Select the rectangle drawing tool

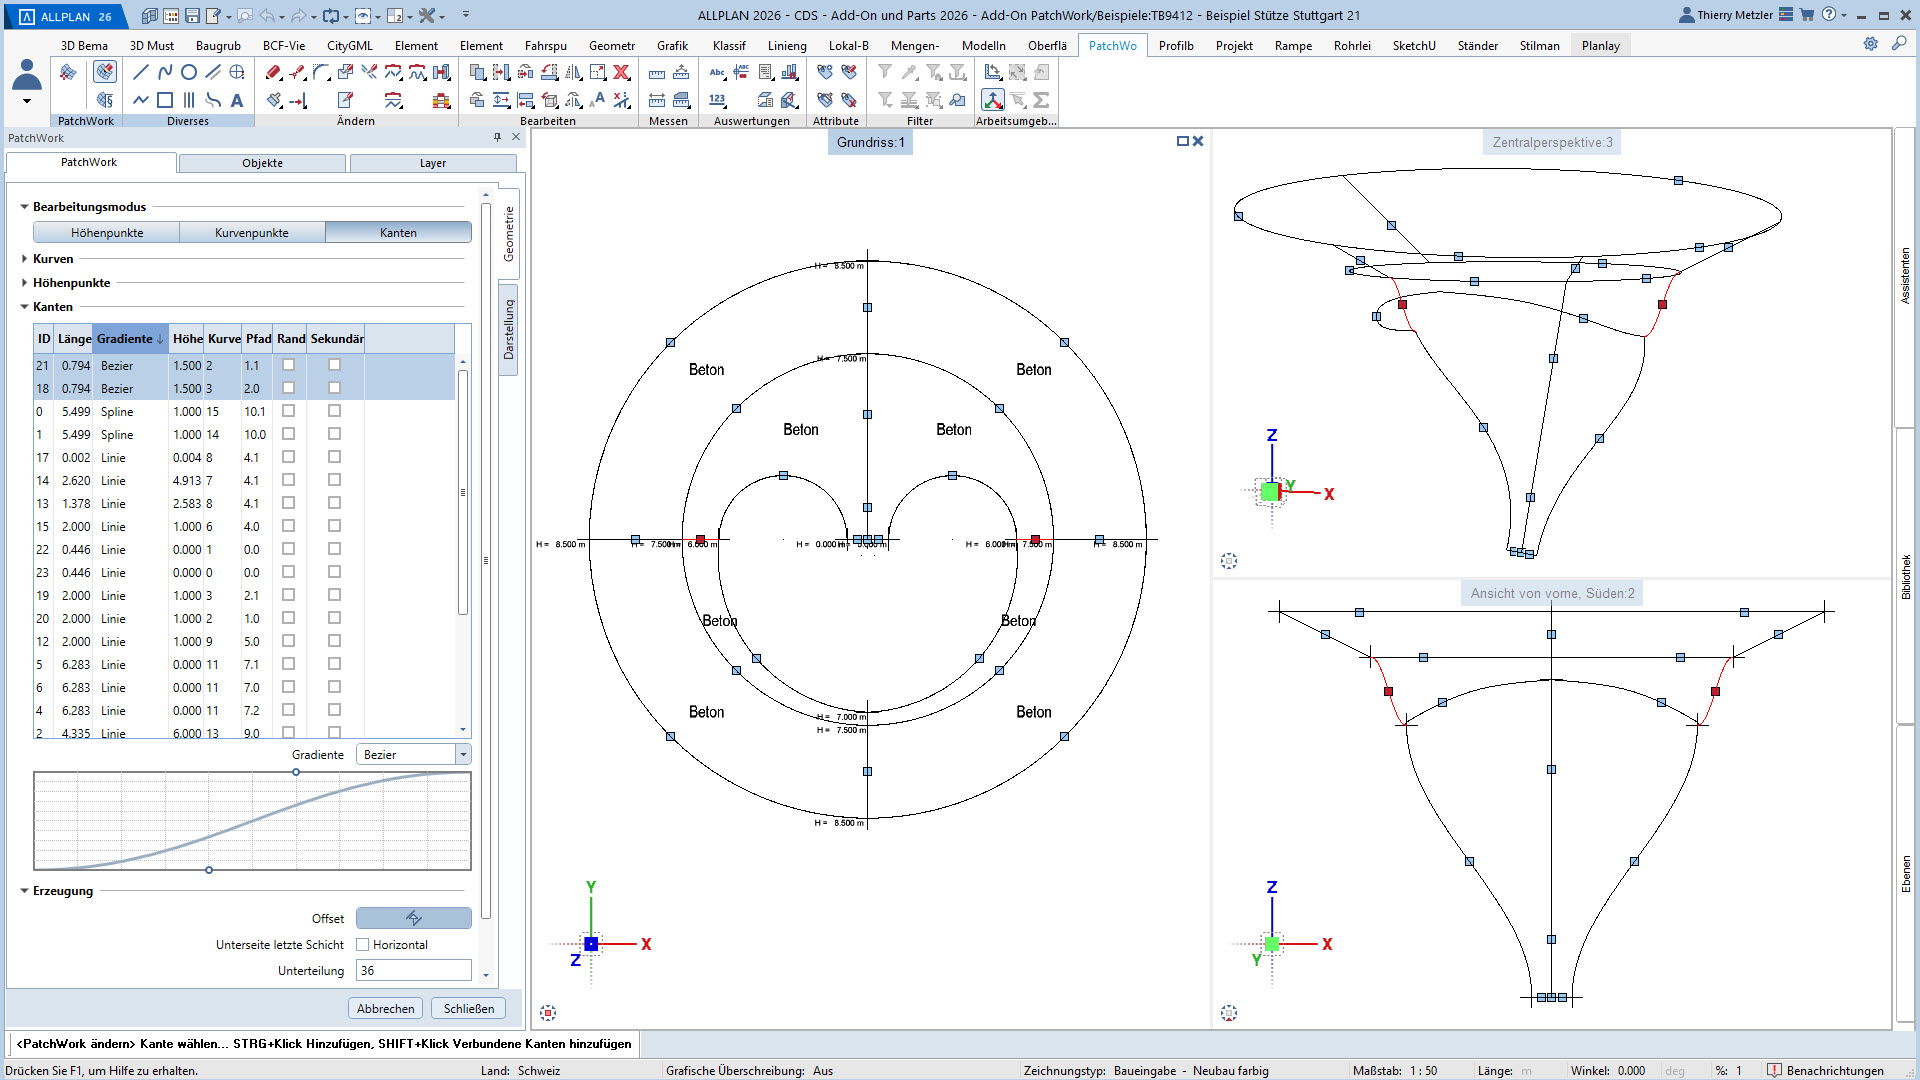coord(165,100)
